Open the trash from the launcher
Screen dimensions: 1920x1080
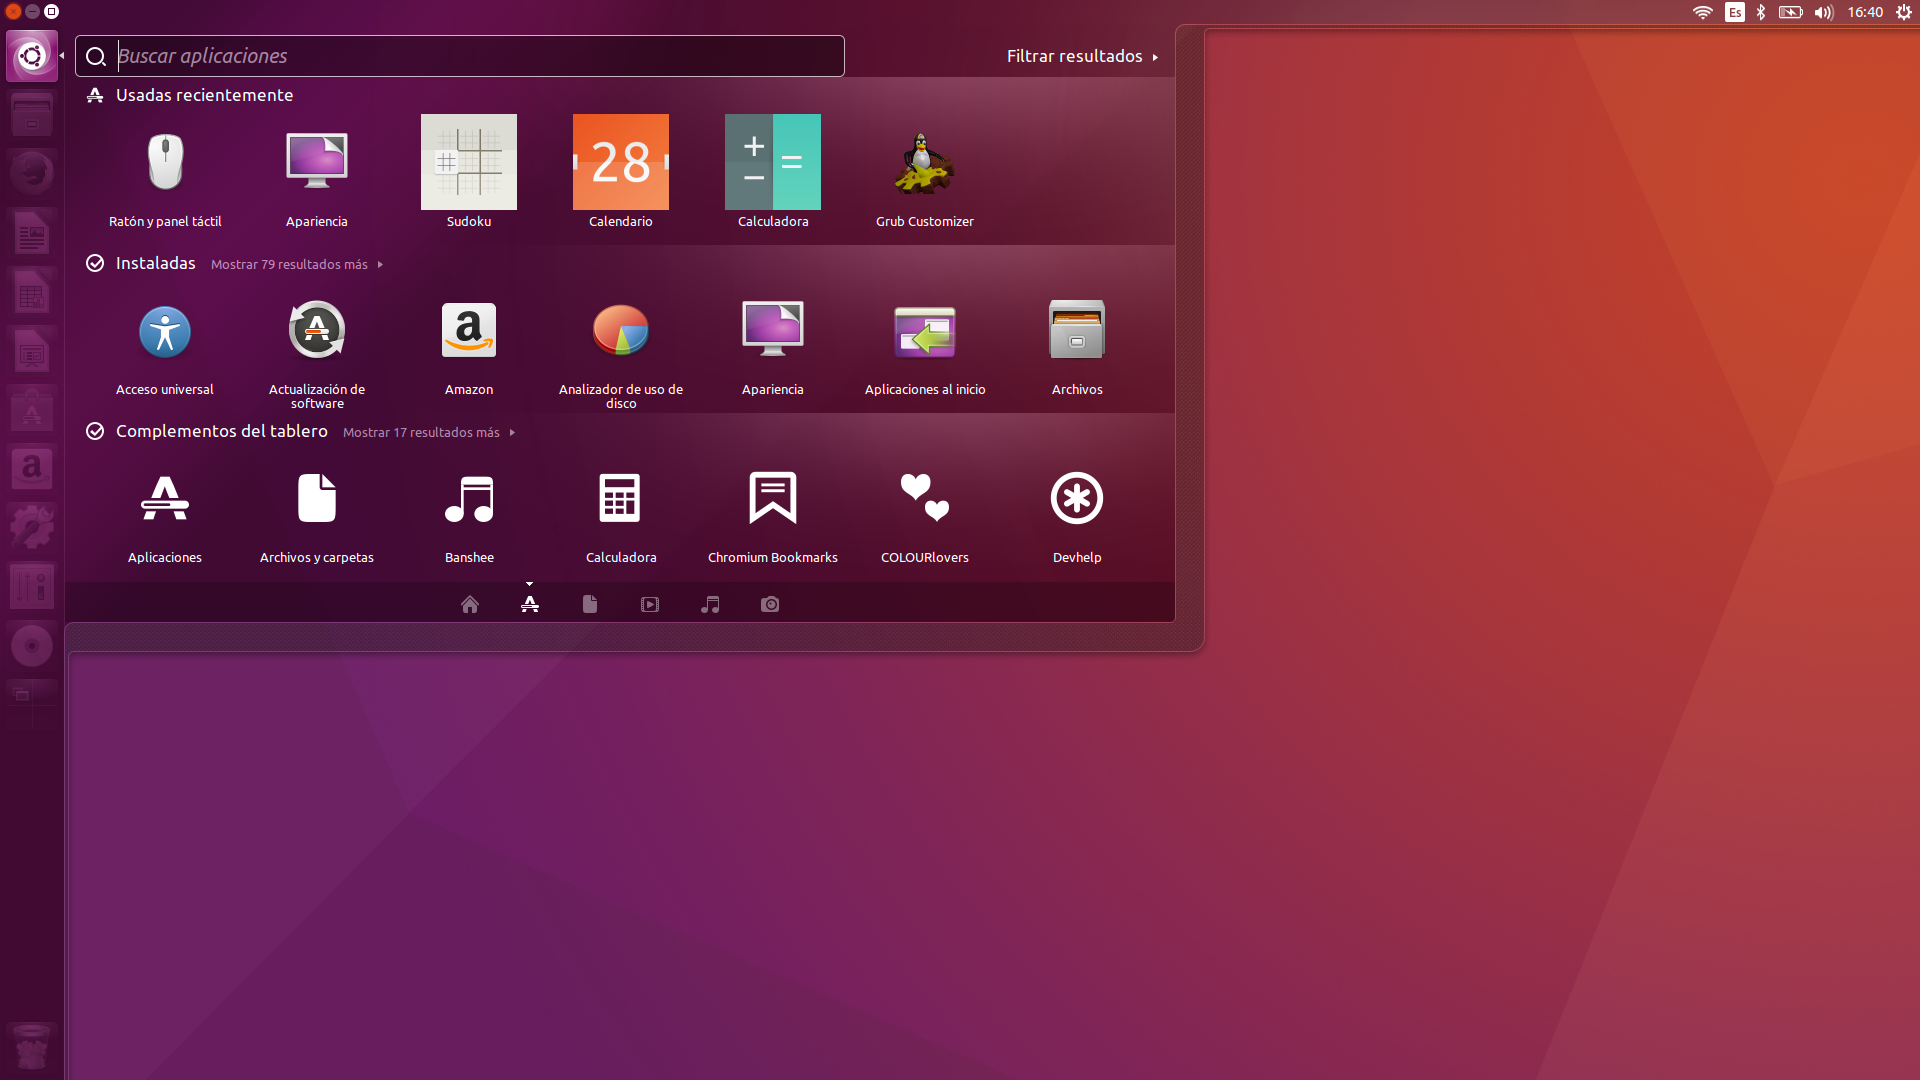point(32,1047)
